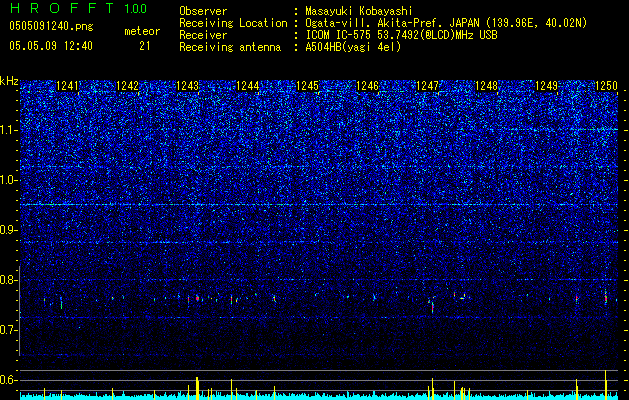Click the 1250 time marker
629x400 pixels.
pos(606,85)
